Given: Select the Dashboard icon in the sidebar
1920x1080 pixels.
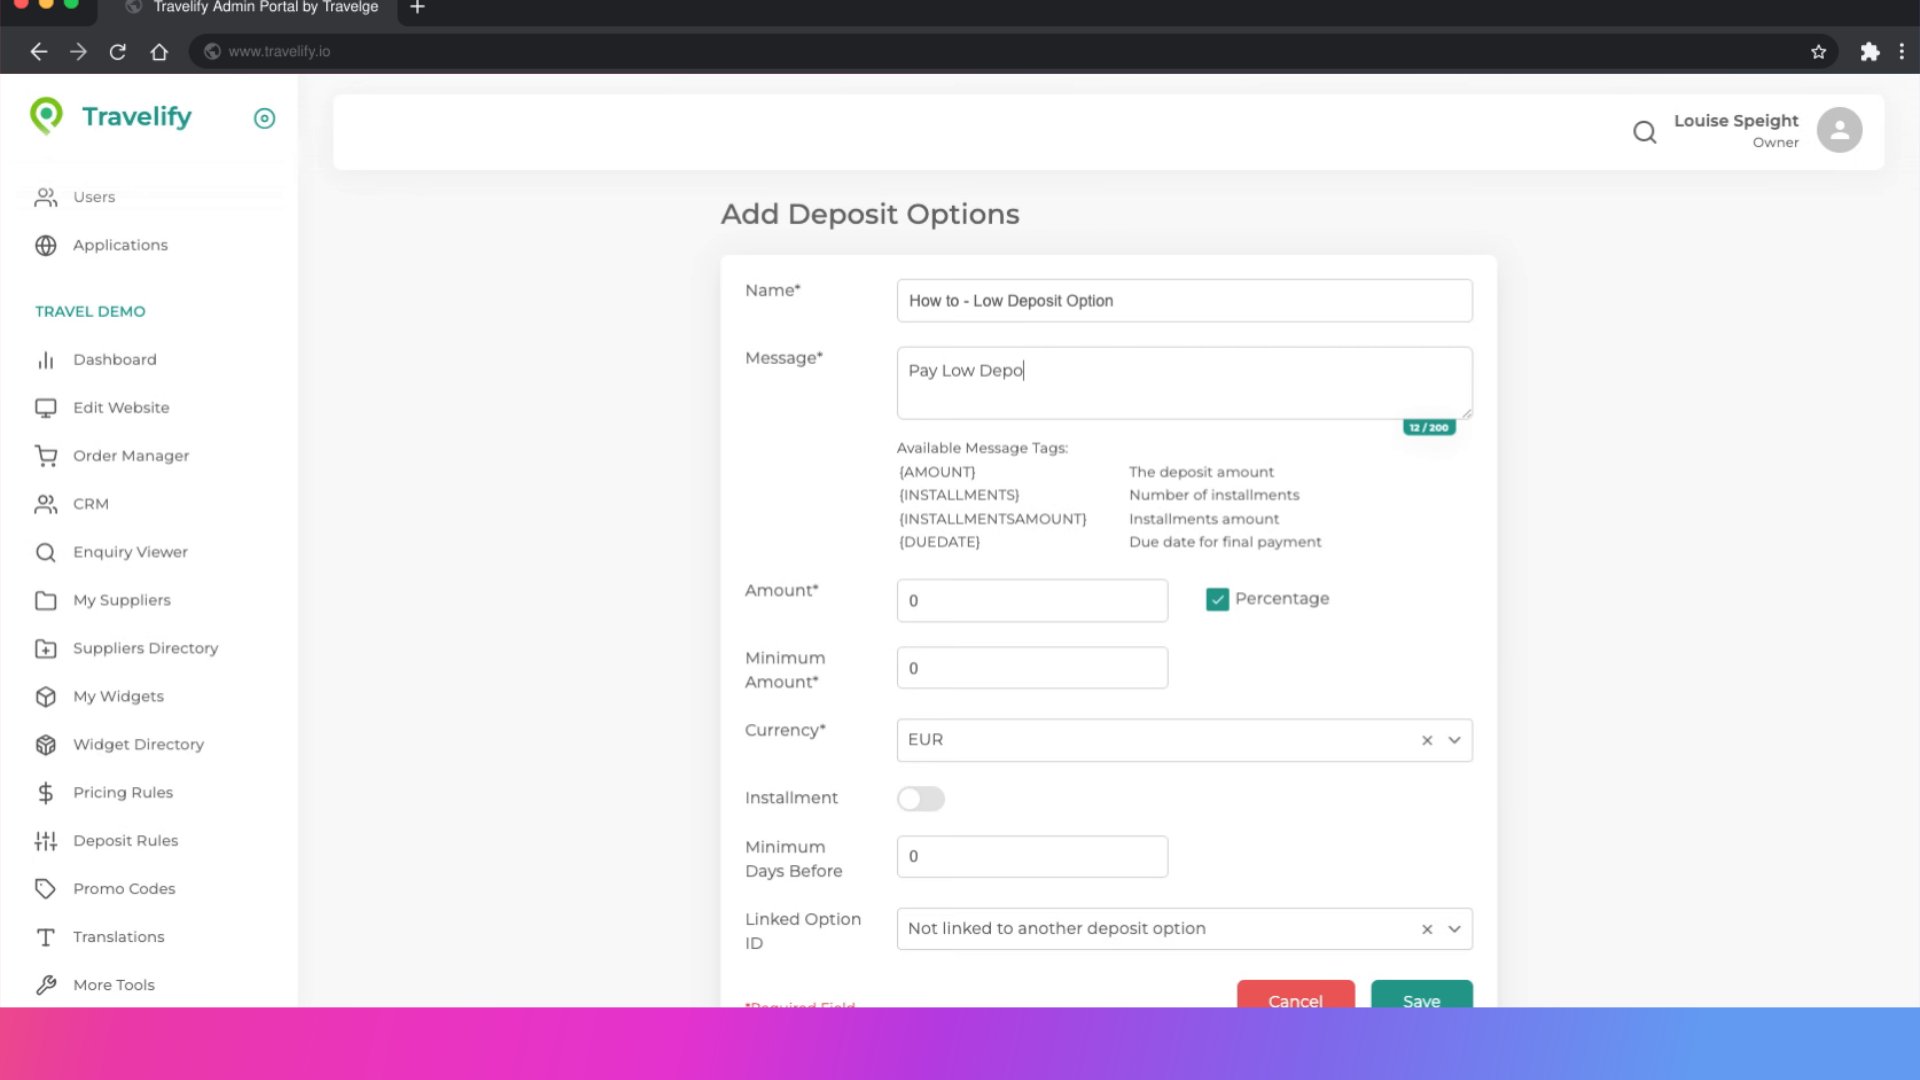Looking at the screenshot, I should point(46,359).
